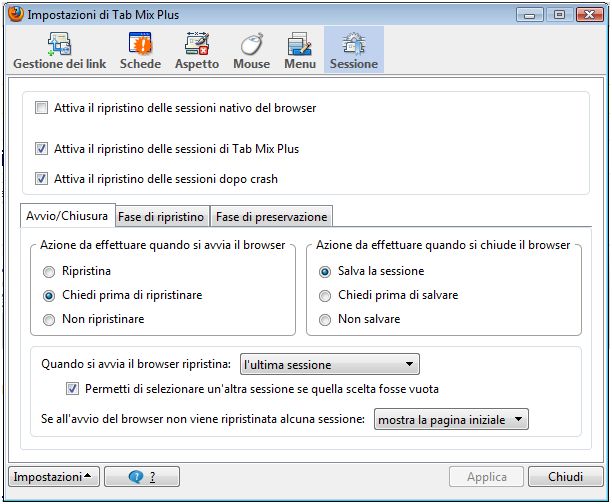
Task: Open the Aspetto settings section
Action: 197,50
